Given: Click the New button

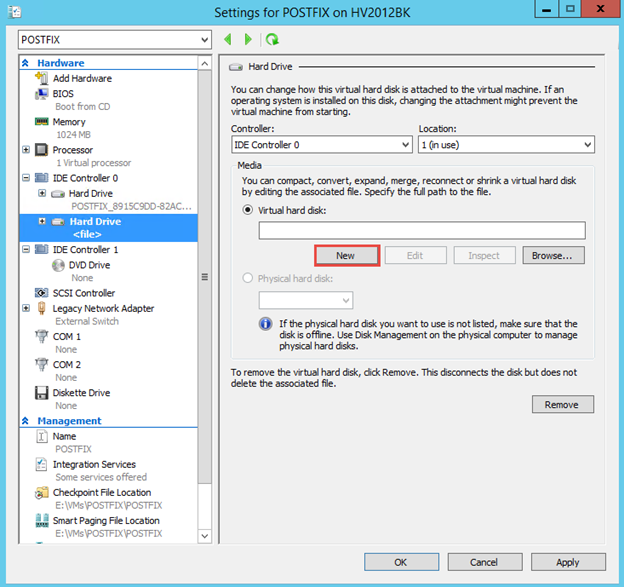Looking at the screenshot, I should 347,255.
